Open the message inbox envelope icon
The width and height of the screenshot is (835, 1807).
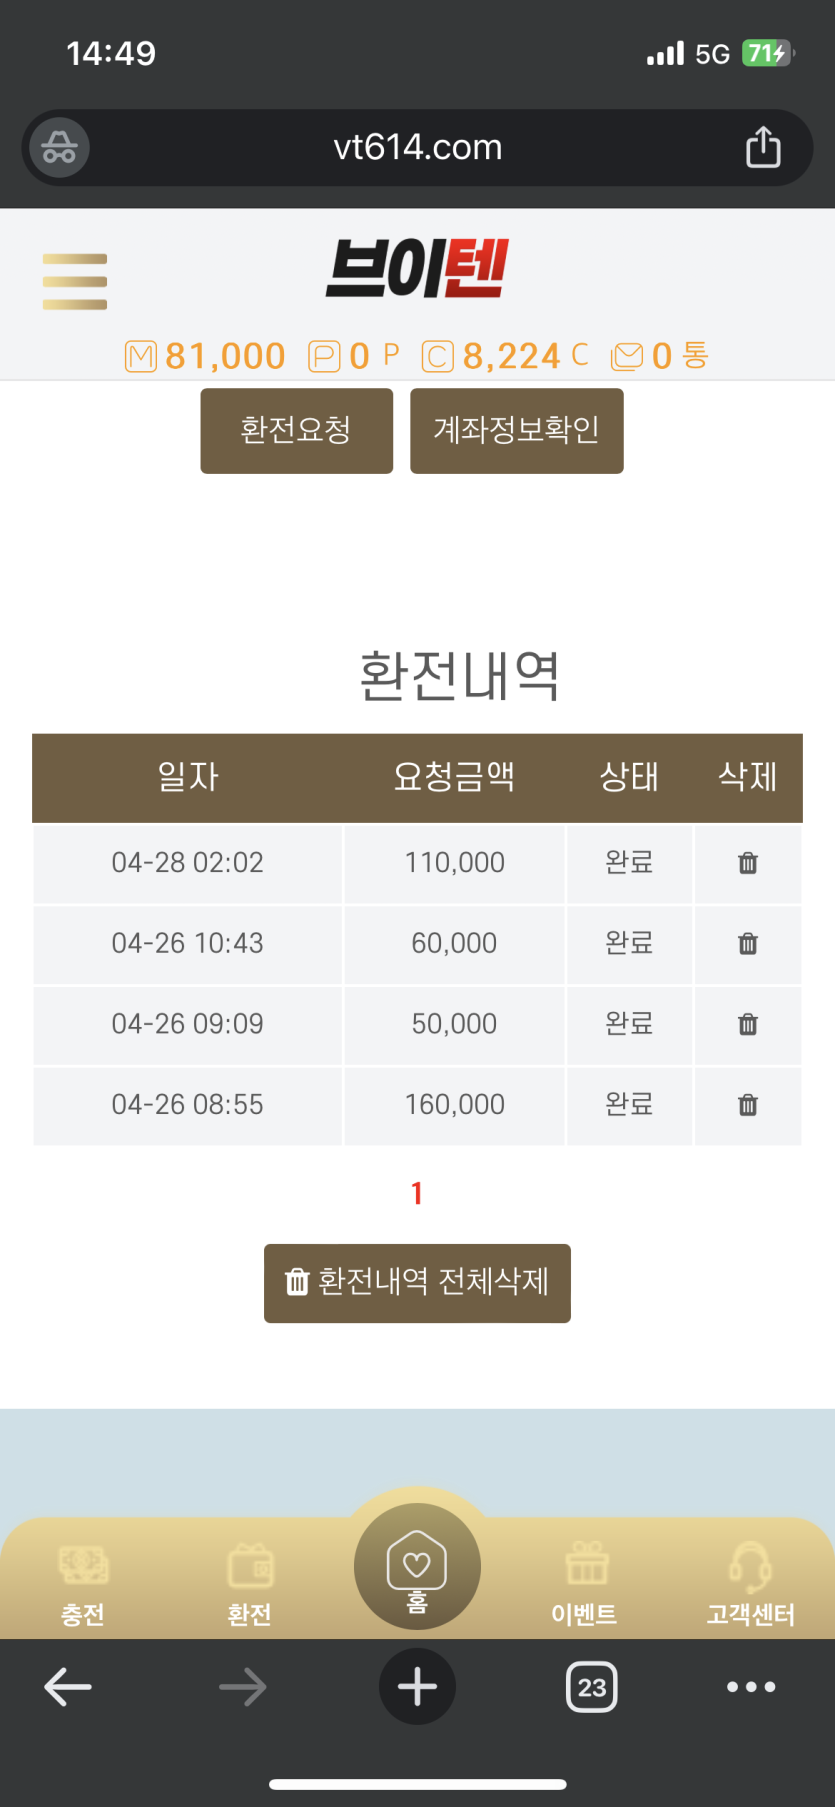(627, 357)
